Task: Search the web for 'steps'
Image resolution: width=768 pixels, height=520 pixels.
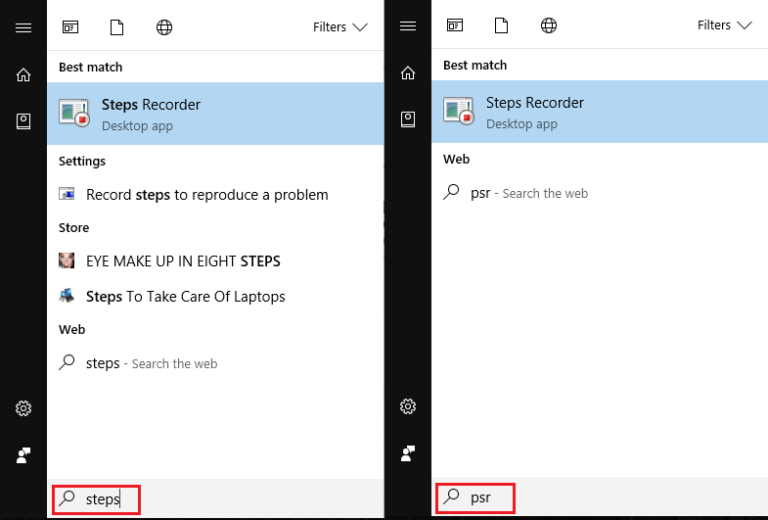Action: [216, 363]
